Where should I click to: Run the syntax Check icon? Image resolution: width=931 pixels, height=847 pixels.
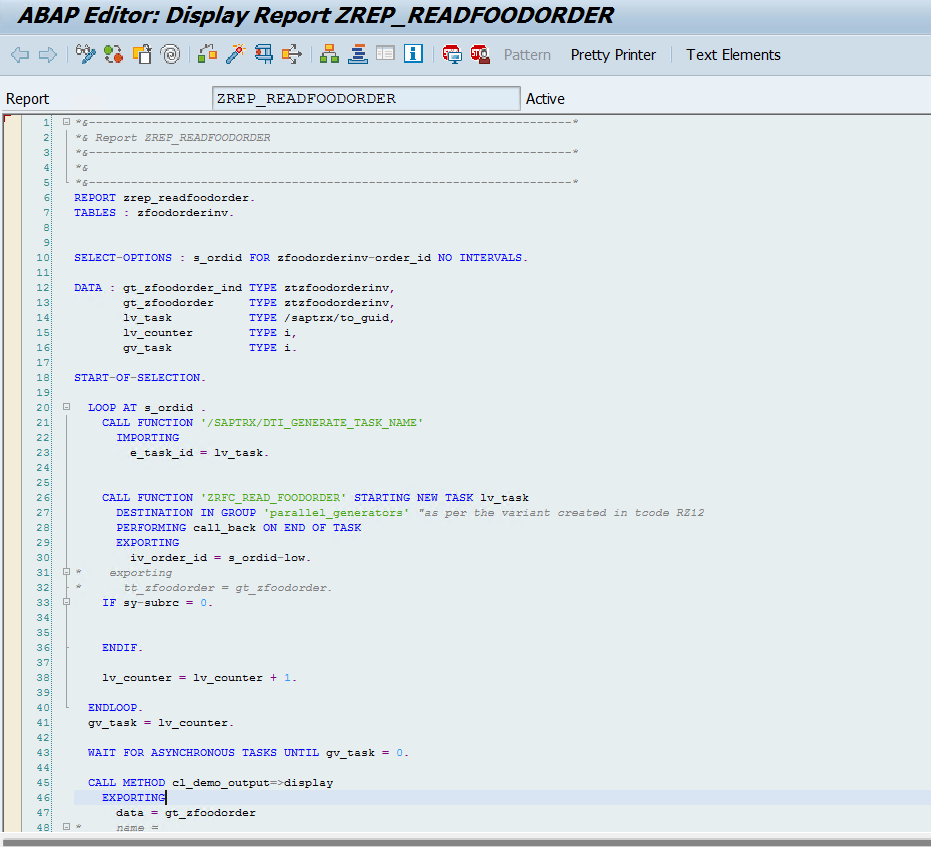point(207,55)
